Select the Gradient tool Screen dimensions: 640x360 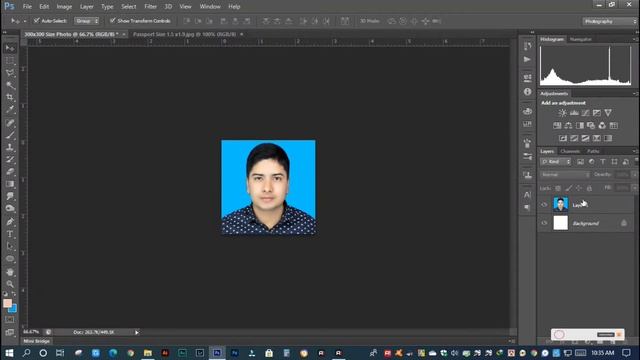pyautogui.click(x=10, y=184)
